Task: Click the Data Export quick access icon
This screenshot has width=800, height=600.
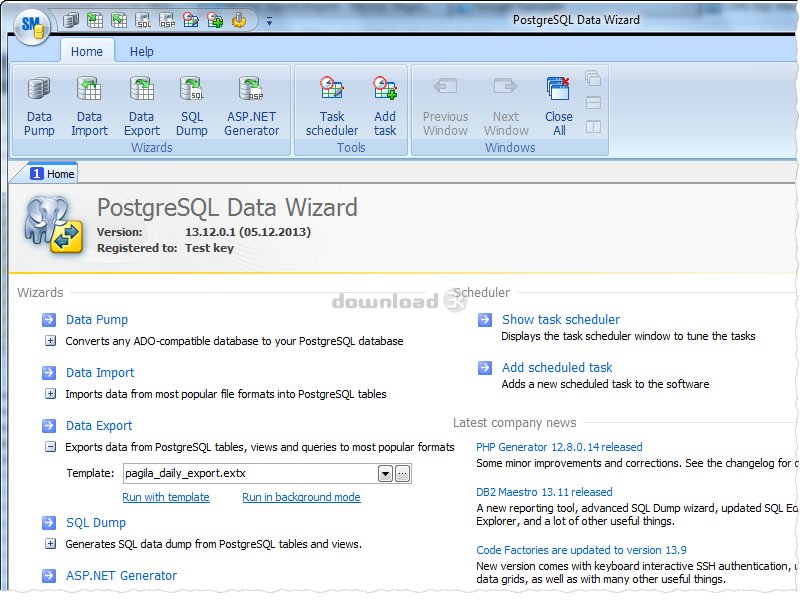Action: pos(119,20)
